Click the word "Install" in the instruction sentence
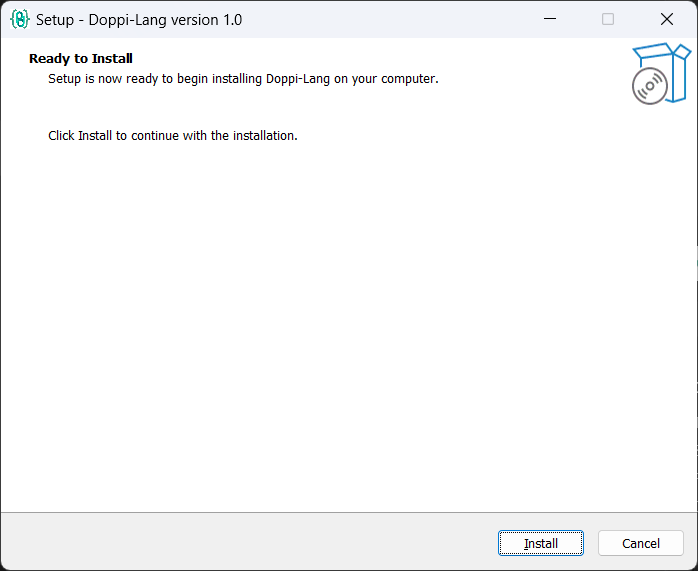 [x=94, y=135]
